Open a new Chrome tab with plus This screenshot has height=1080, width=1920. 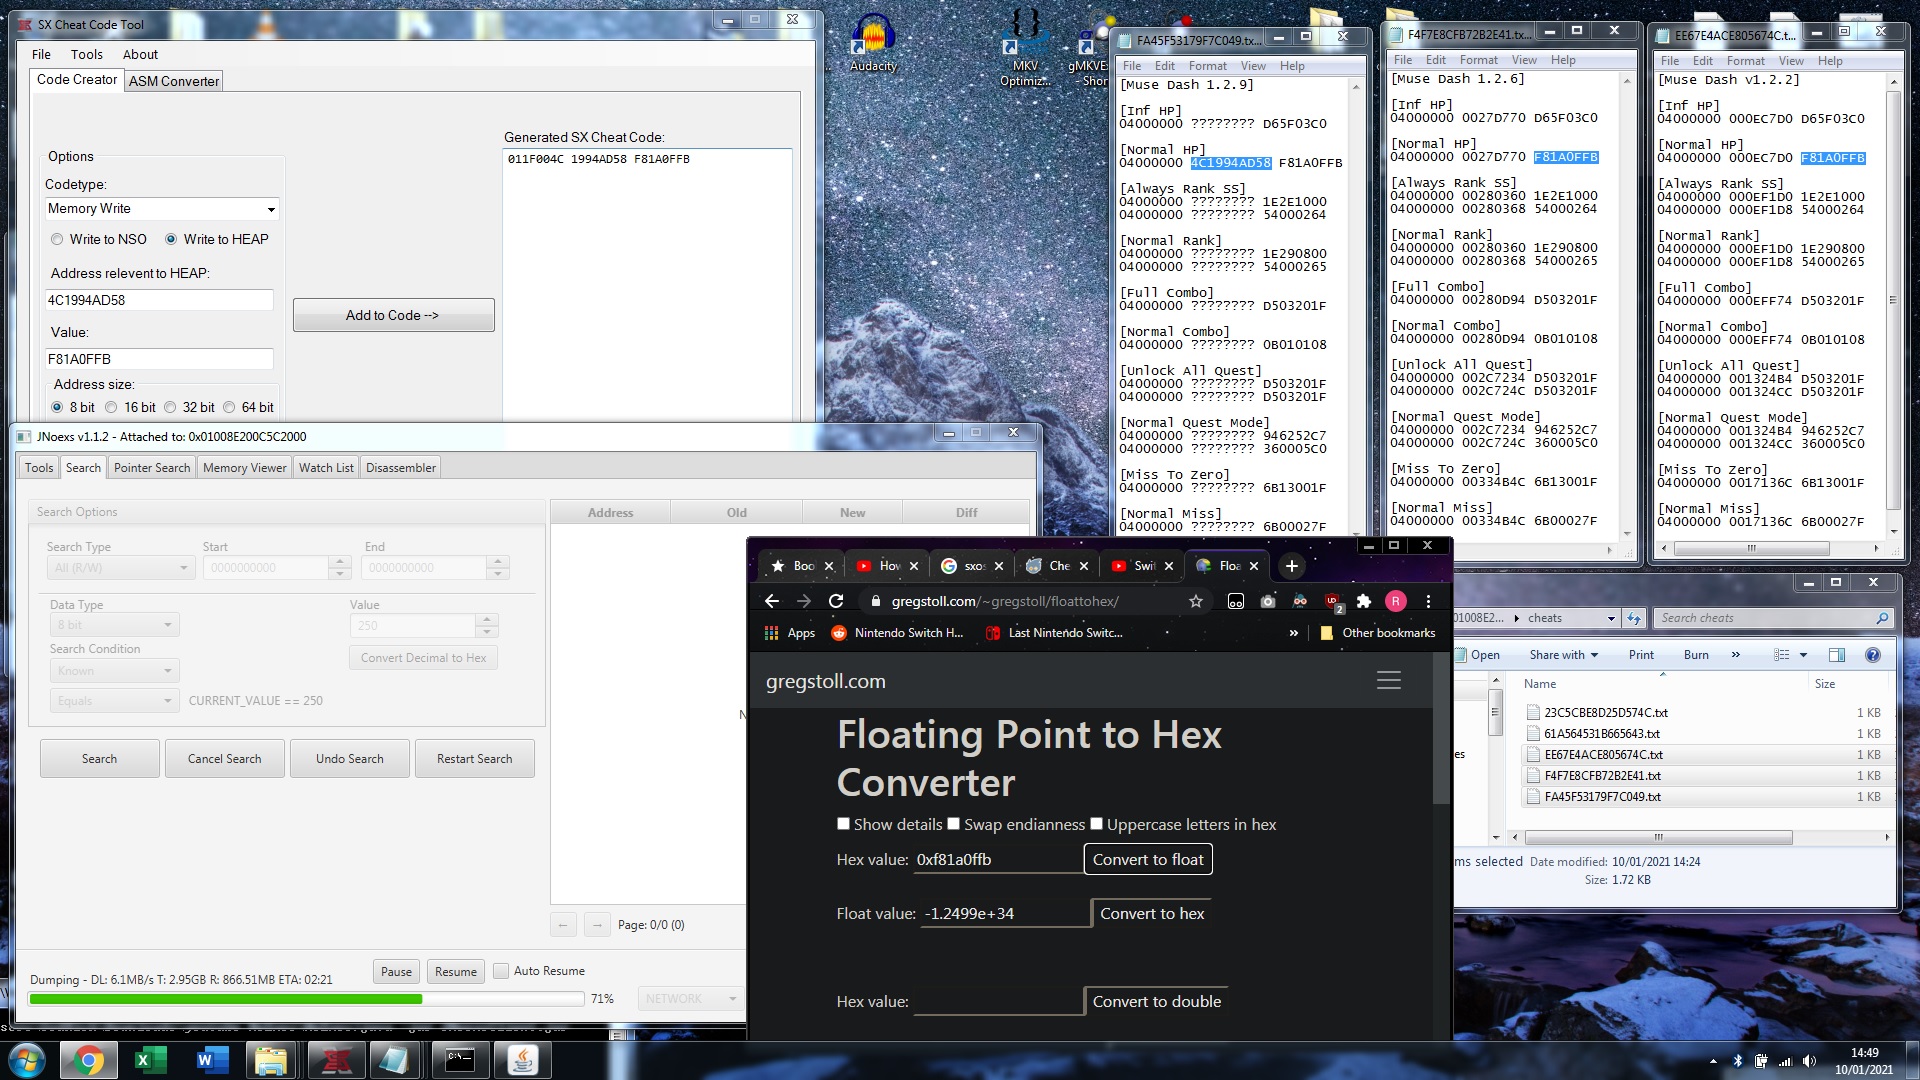tap(1291, 566)
